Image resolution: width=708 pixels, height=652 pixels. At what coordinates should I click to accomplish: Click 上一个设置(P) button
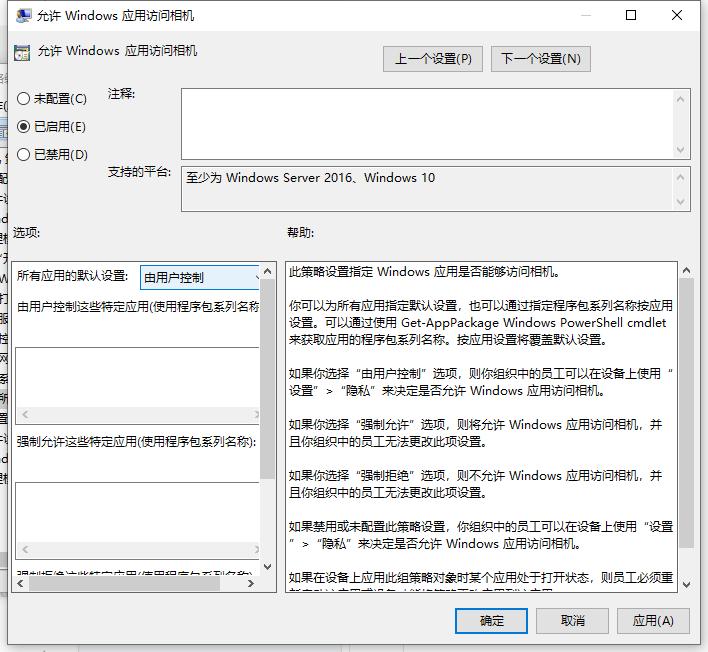433,59
